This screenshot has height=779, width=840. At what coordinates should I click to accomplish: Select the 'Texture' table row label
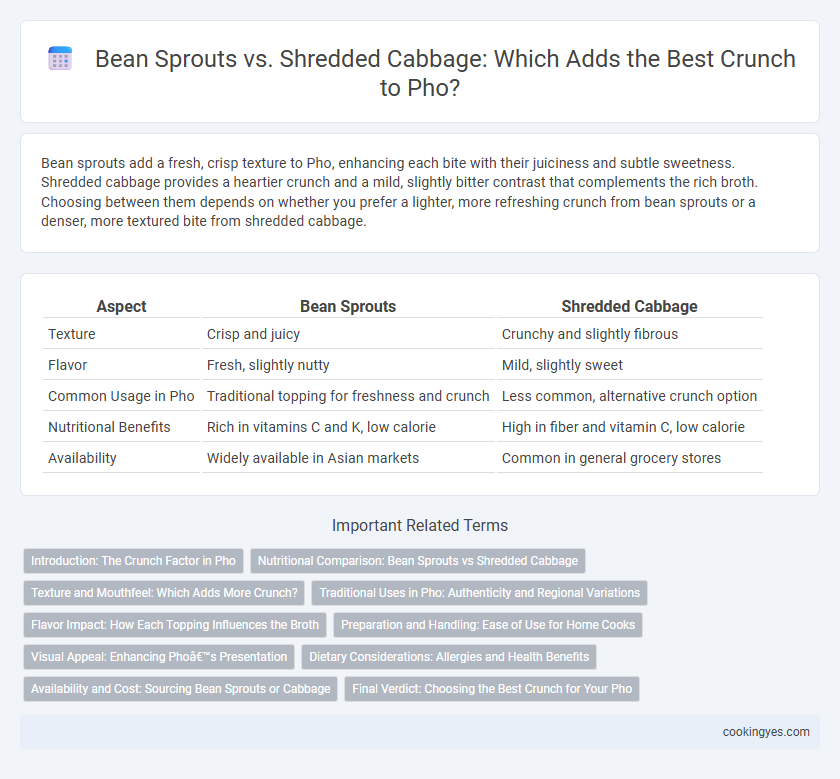pos(72,334)
